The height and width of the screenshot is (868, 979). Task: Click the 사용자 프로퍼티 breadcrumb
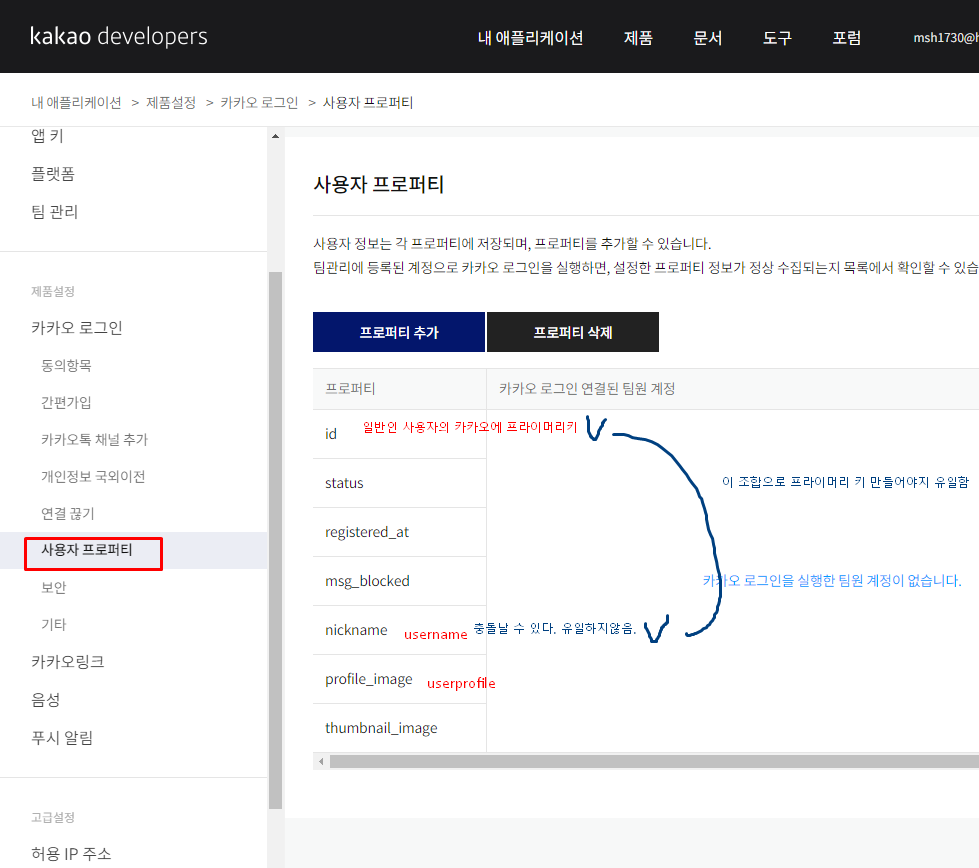(368, 102)
